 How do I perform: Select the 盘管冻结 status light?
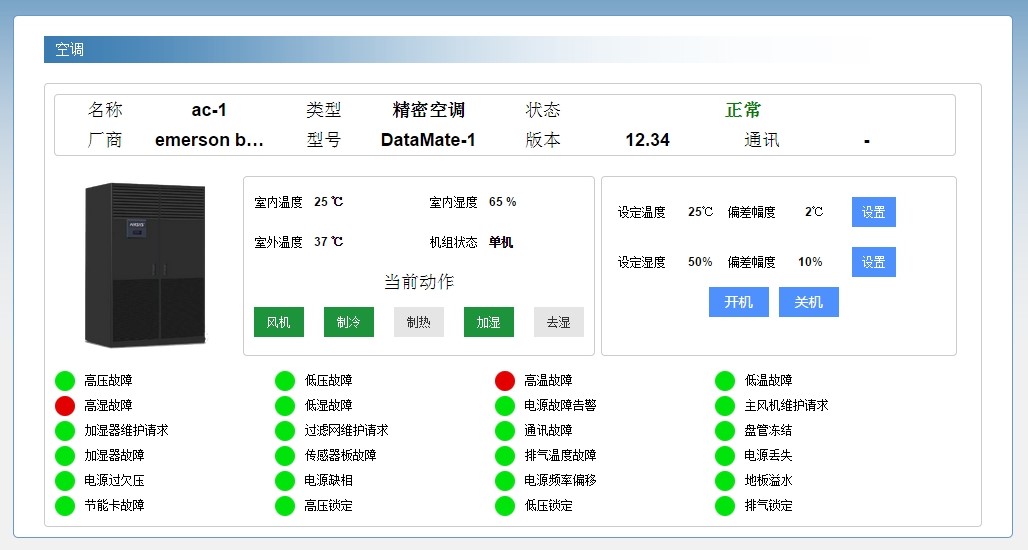point(725,430)
